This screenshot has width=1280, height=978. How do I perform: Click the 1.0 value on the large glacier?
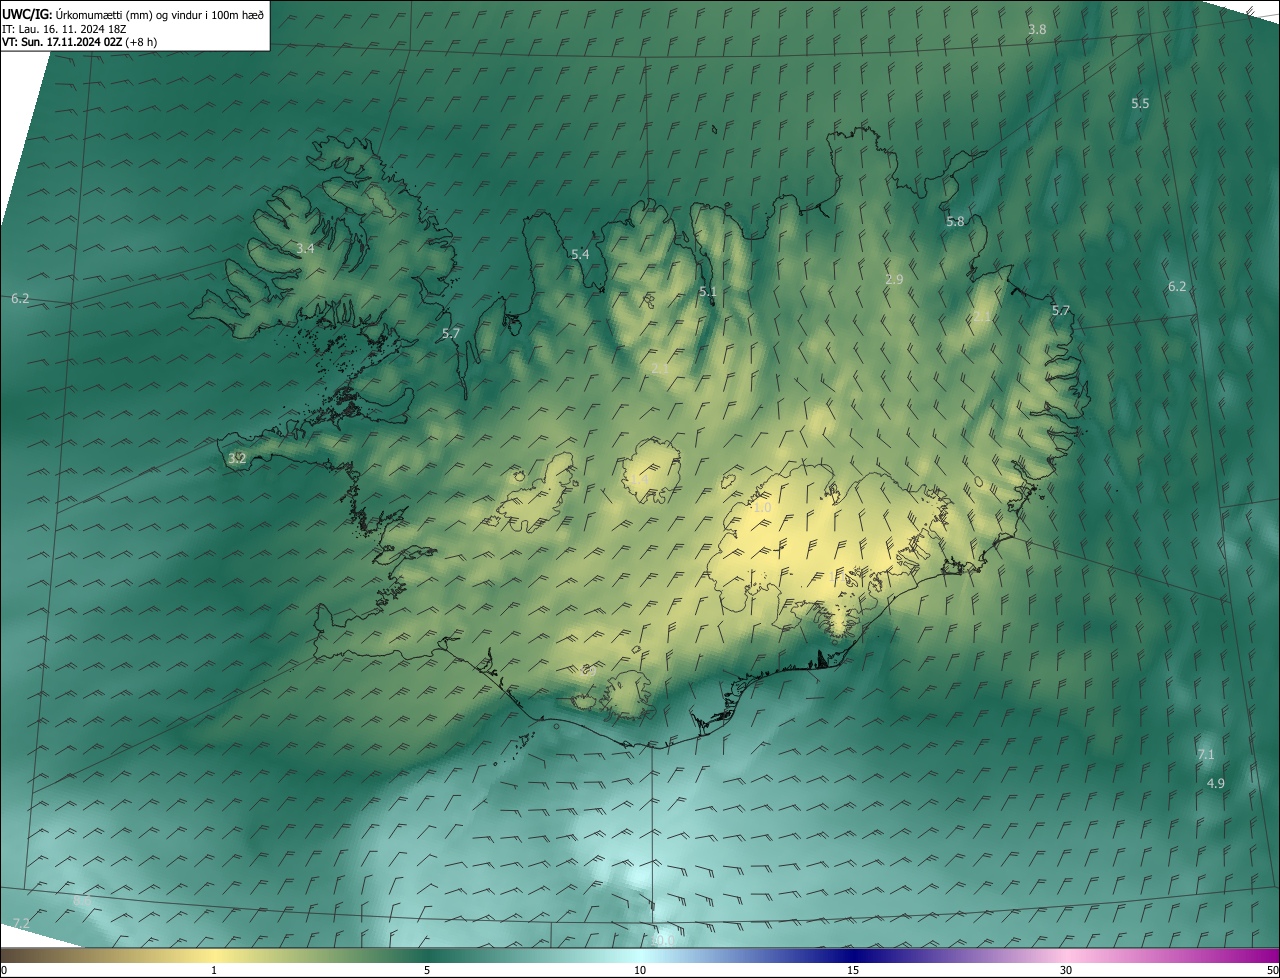[x=762, y=507]
